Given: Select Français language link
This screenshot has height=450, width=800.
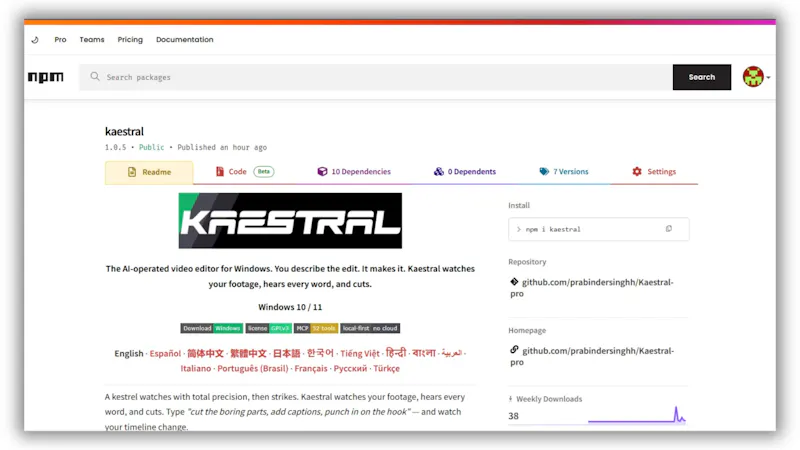Looking at the screenshot, I should point(311,368).
